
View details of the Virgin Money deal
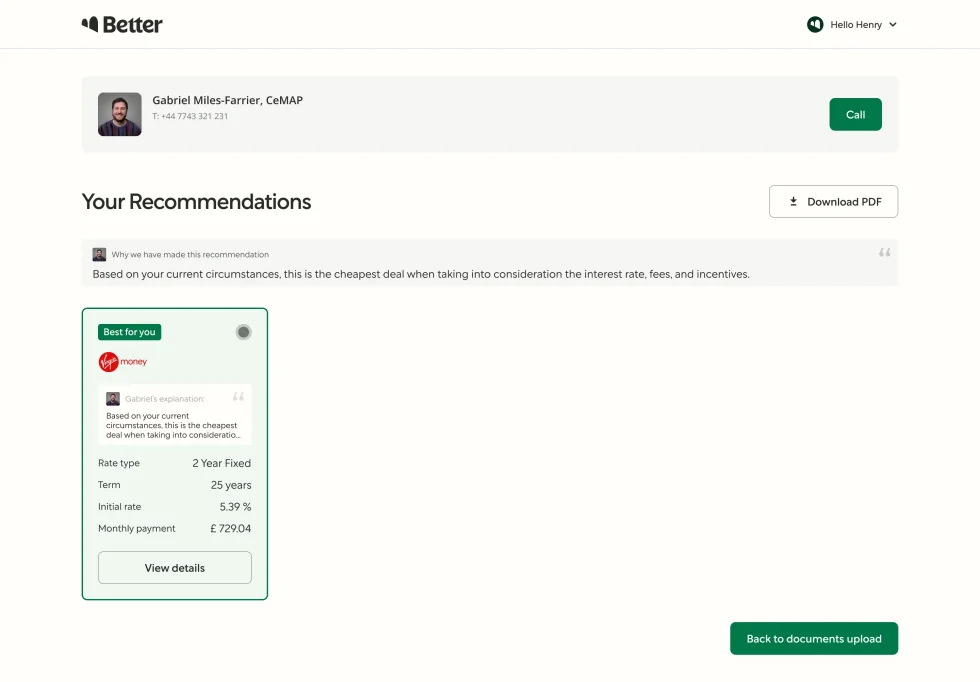tap(174, 568)
